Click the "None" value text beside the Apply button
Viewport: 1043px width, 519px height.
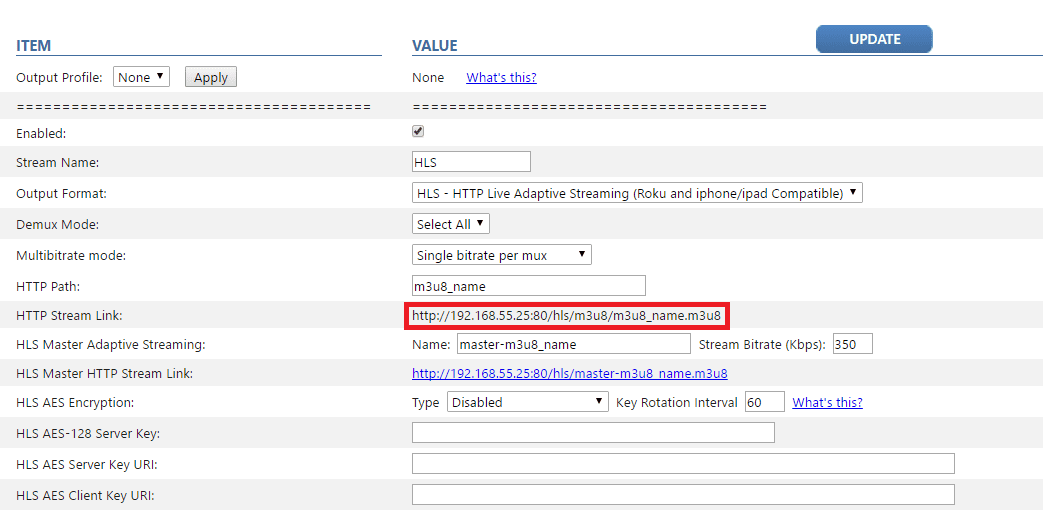tap(428, 77)
